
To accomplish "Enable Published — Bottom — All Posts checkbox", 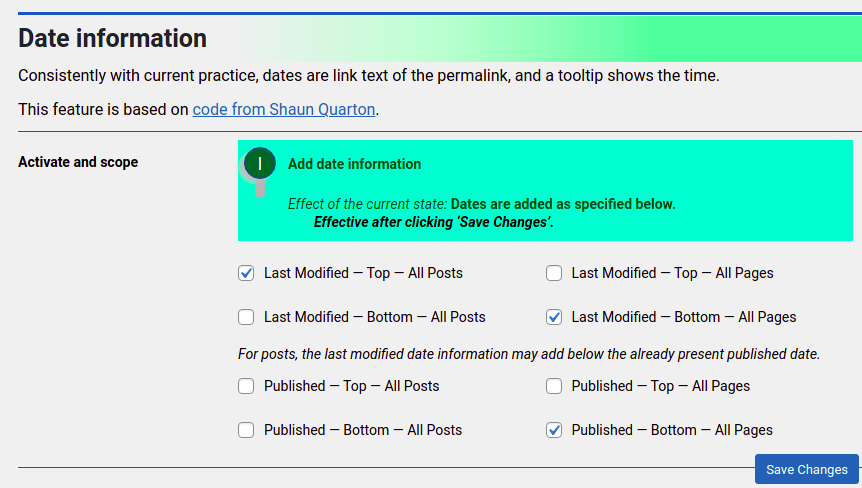I will (246, 430).
